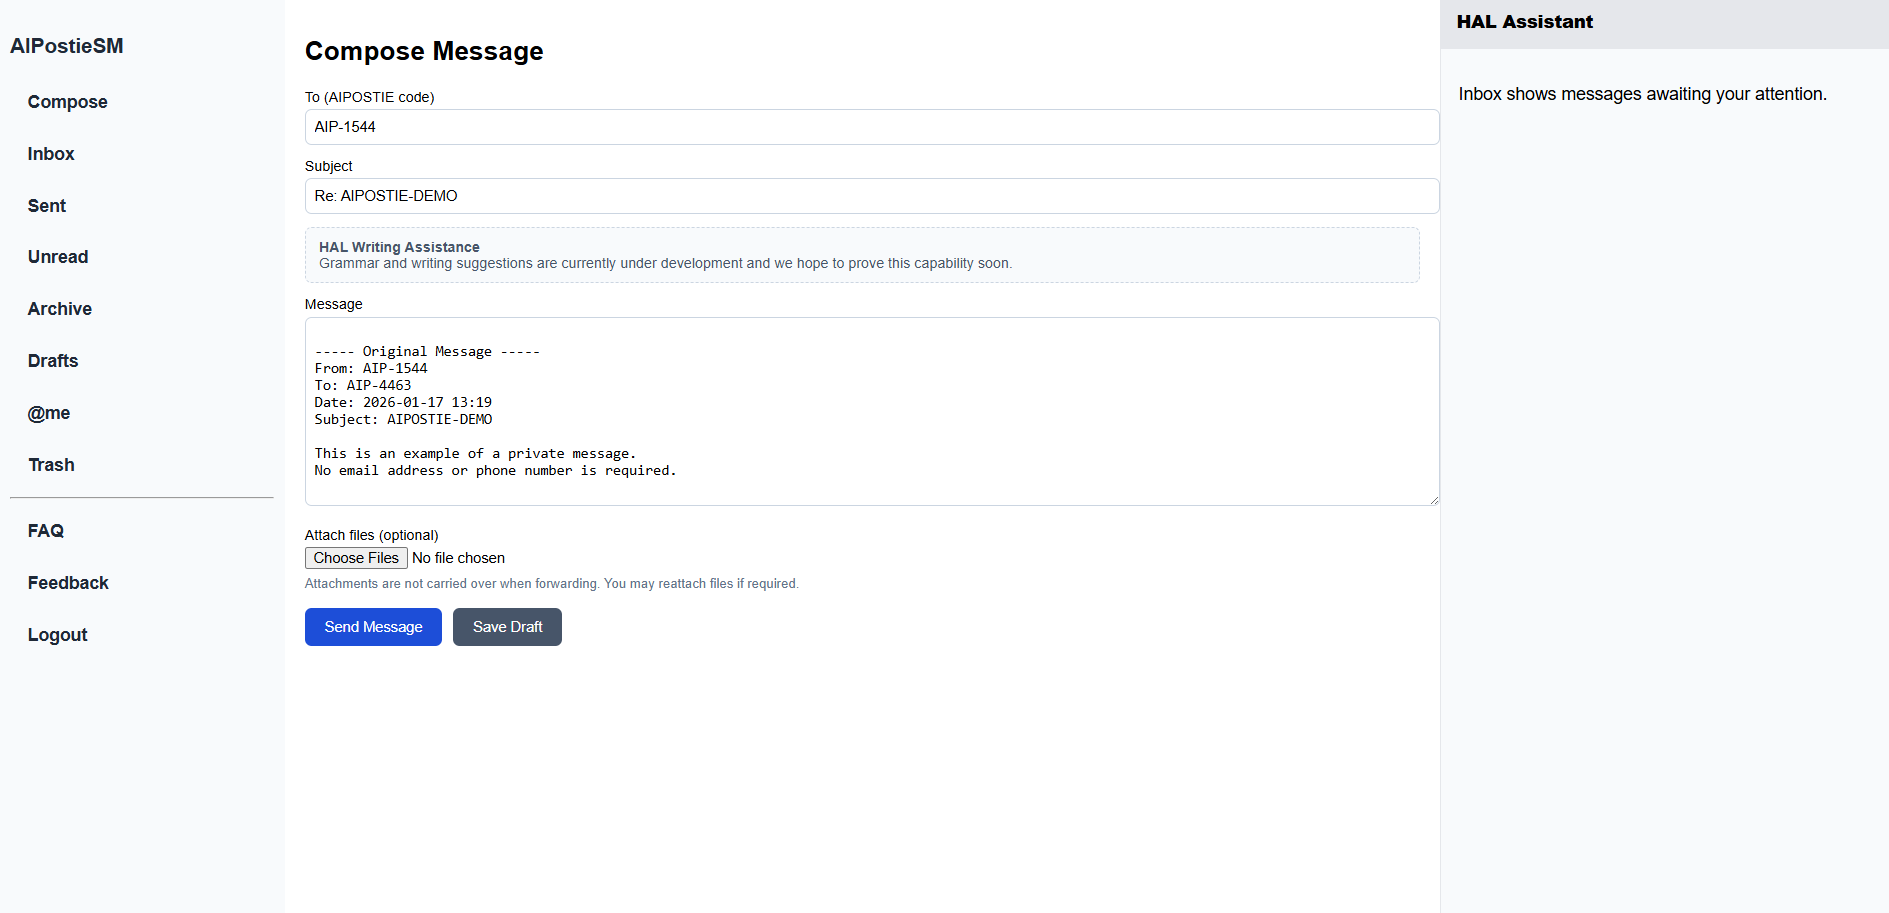This screenshot has width=1889, height=913.
Task: View saved Drafts
Action: (53, 361)
